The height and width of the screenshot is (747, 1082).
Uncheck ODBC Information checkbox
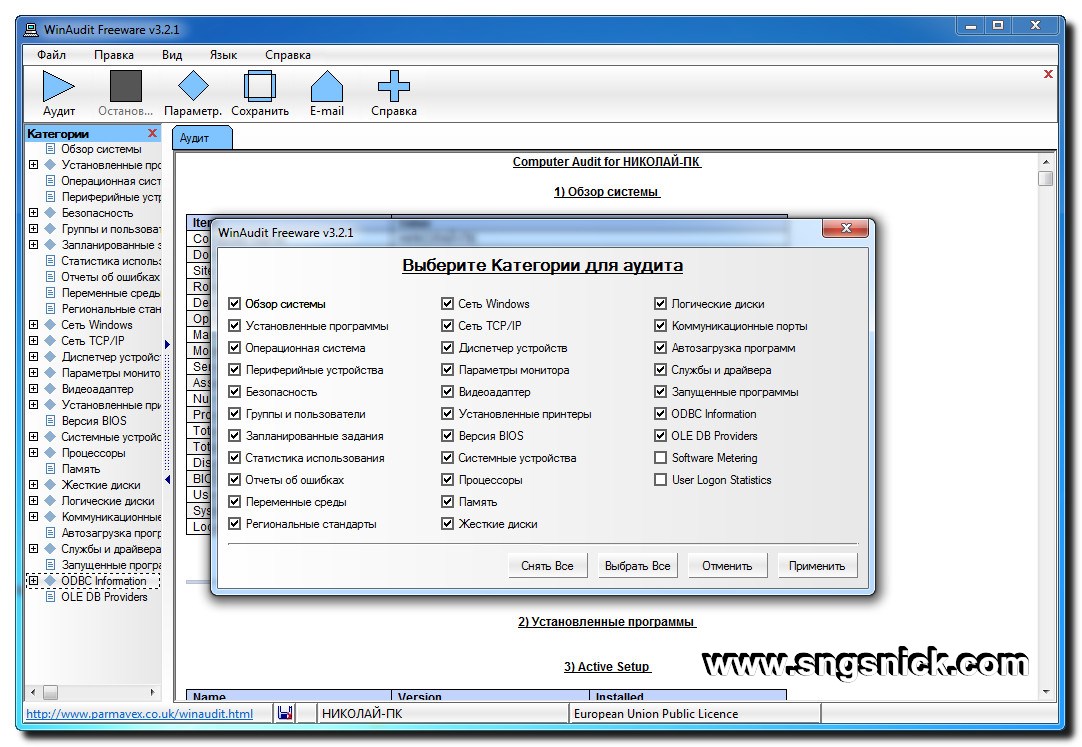pos(660,414)
